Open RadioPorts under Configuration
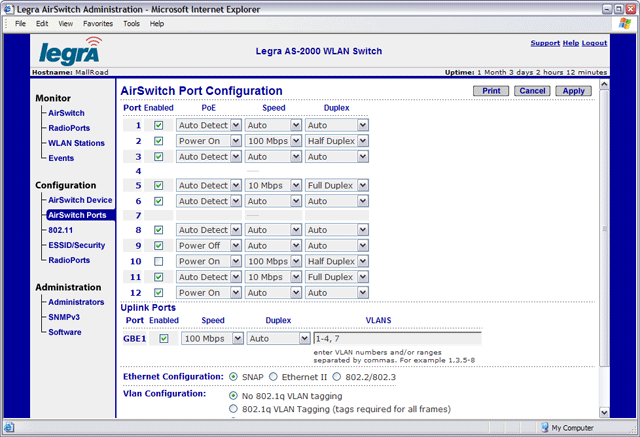This screenshot has width=640, height=437. point(69,260)
